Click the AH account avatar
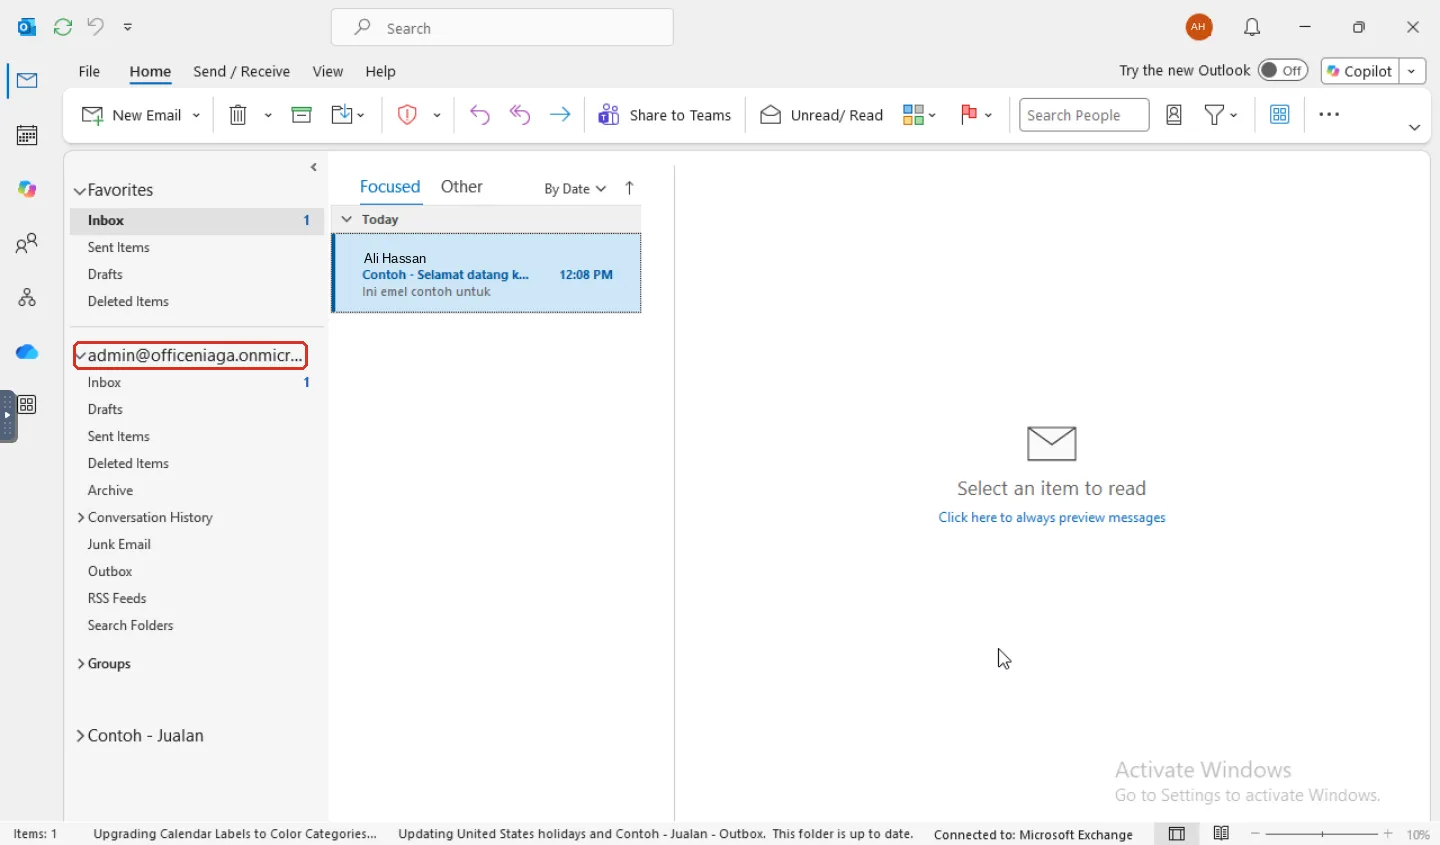Image resolution: width=1440 pixels, height=845 pixels. [x=1200, y=28]
